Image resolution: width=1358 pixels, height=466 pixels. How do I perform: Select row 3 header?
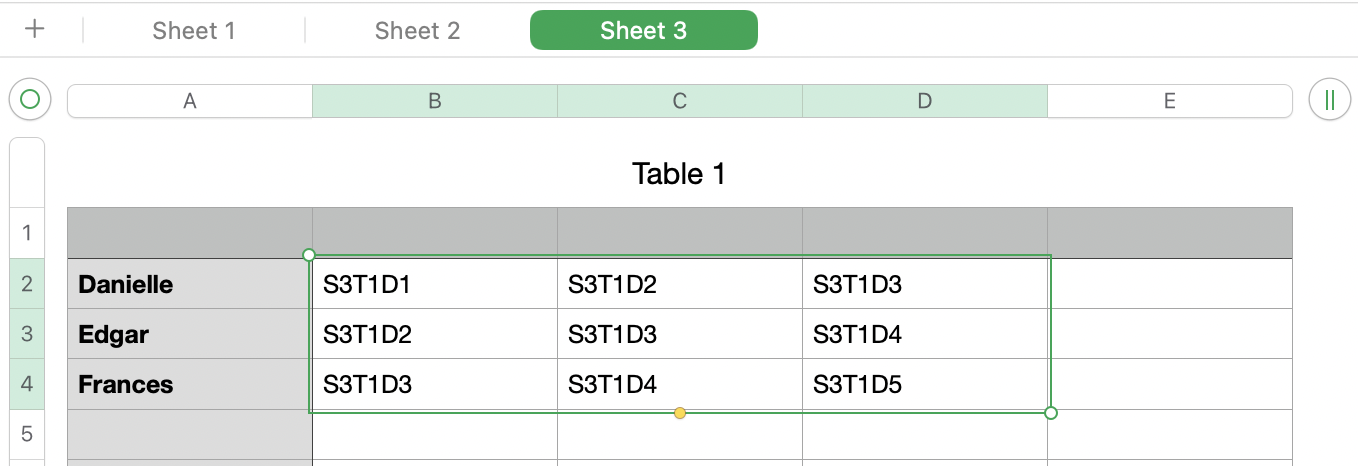[x=27, y=334]
